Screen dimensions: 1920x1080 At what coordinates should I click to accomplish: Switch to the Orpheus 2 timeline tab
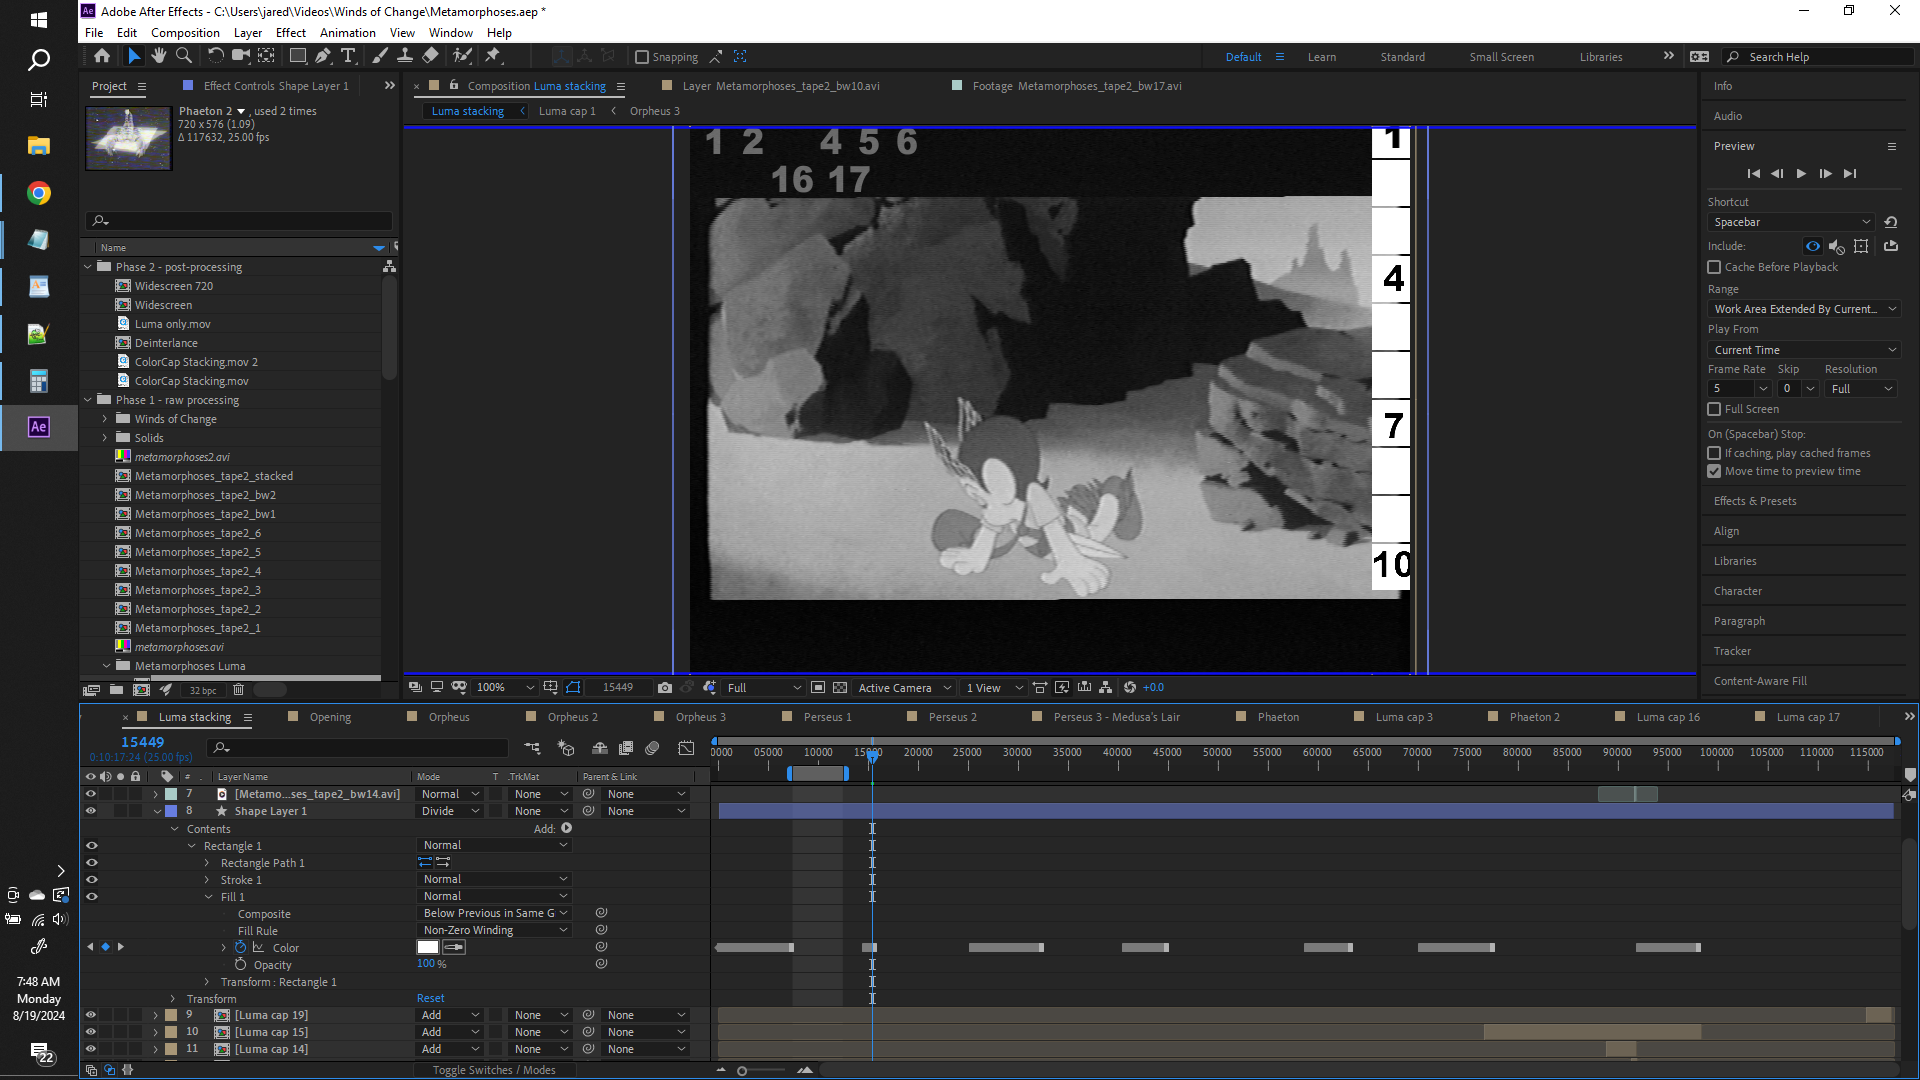click(x=572, y=717)
